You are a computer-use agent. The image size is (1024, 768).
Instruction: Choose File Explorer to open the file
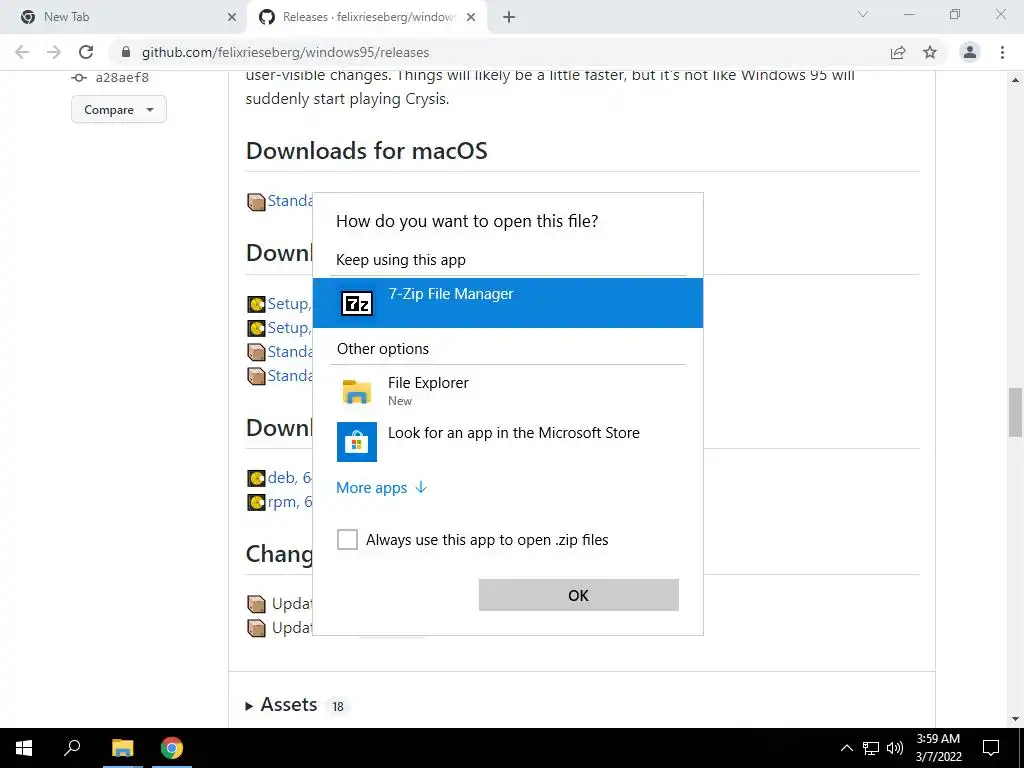coord(507,391)
